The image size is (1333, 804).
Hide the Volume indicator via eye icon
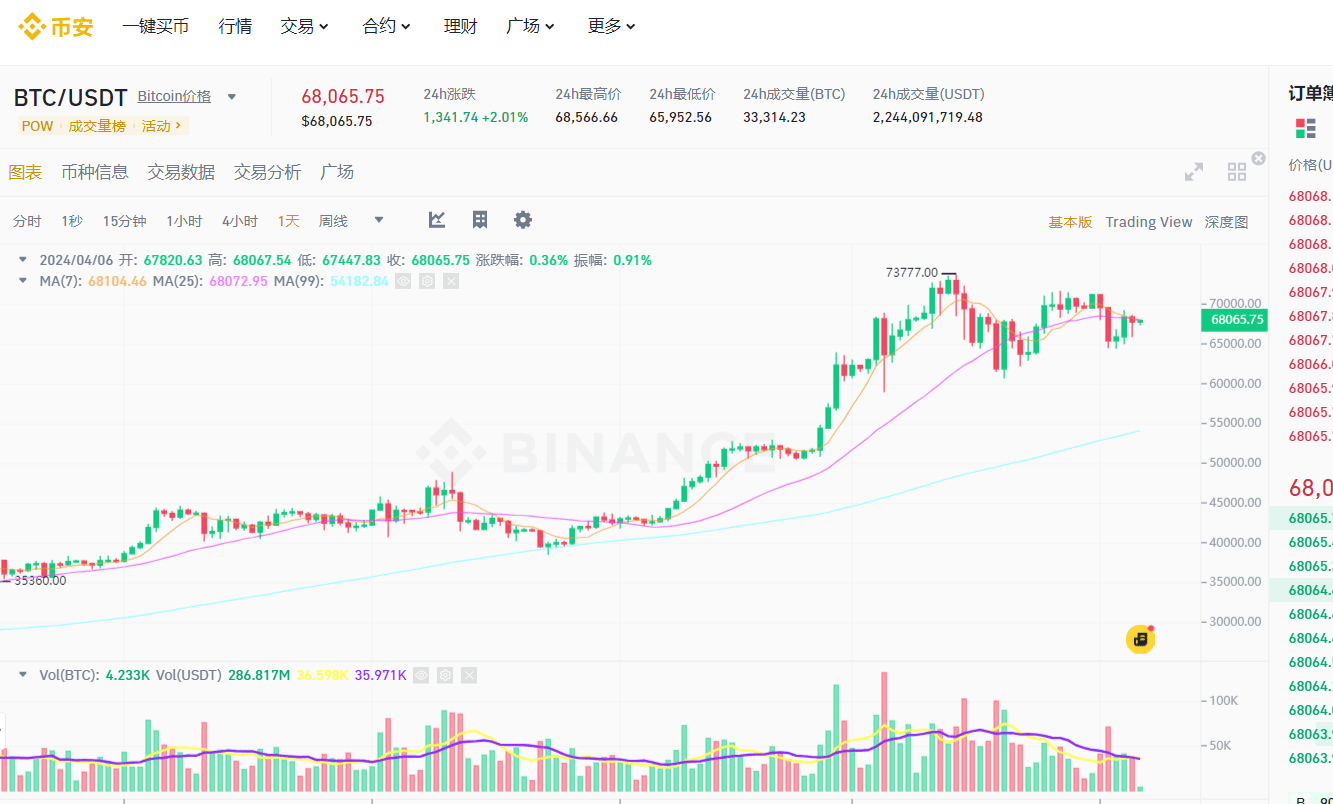(421, 675)
